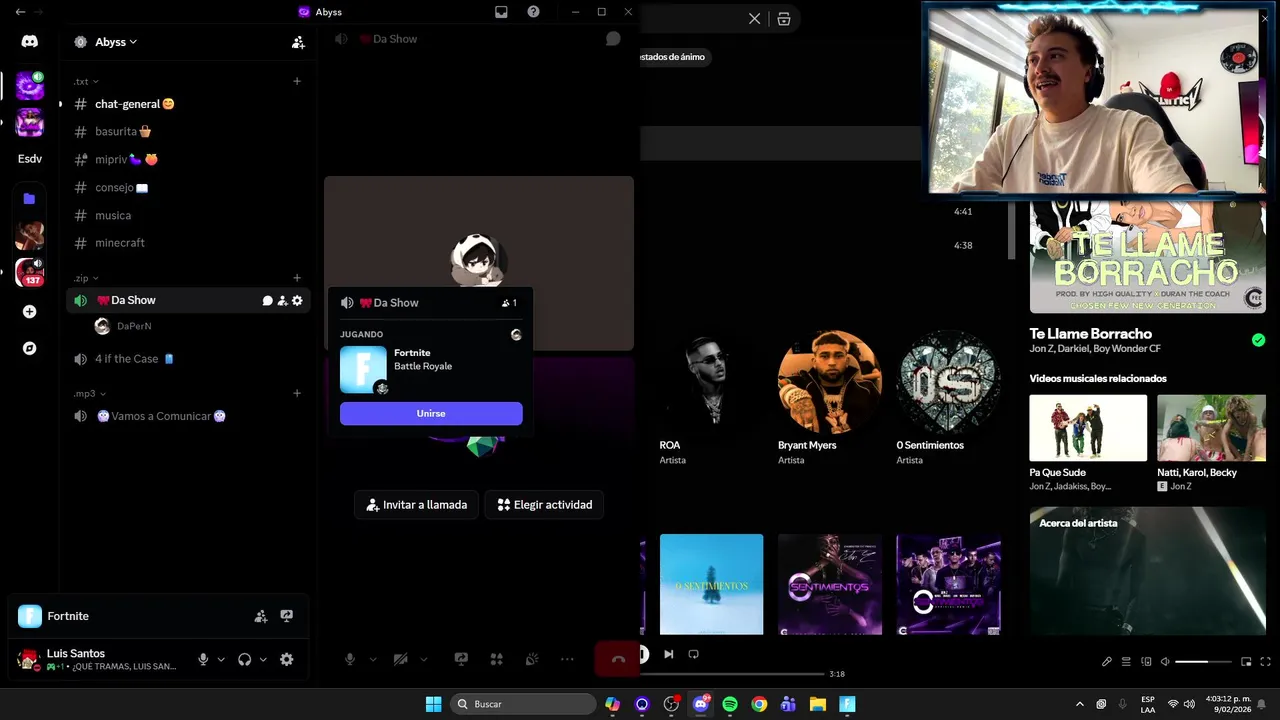Go back with the Discord back arrow
The height and width of the screenshot is (720, 1280).
point(20,12)
